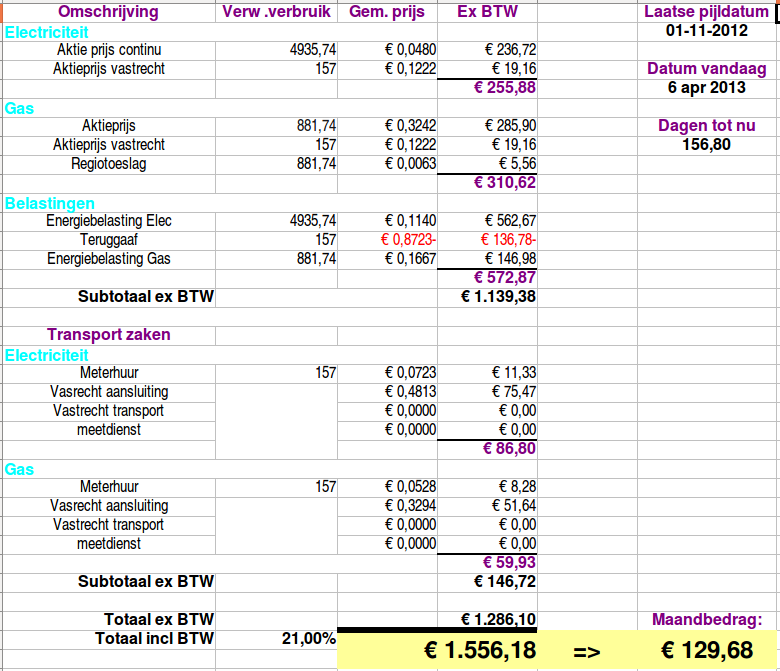Select the '€ 51,64' amount cell

pyautogui.click(x=487, y=506)
